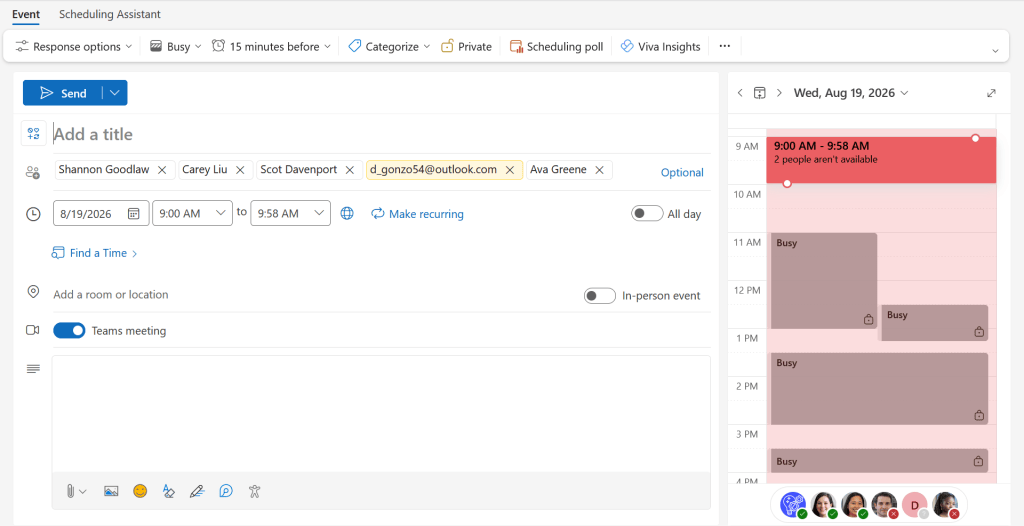
Task: Click the time zone globe icon
Action: (x=347, y=213)
